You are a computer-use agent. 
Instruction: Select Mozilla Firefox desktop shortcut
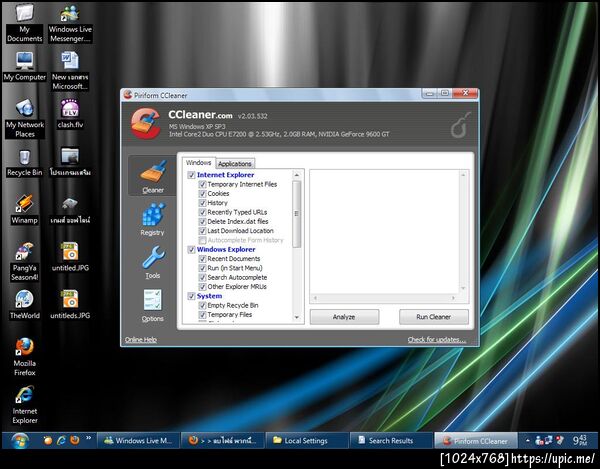(x=24, y=357)
